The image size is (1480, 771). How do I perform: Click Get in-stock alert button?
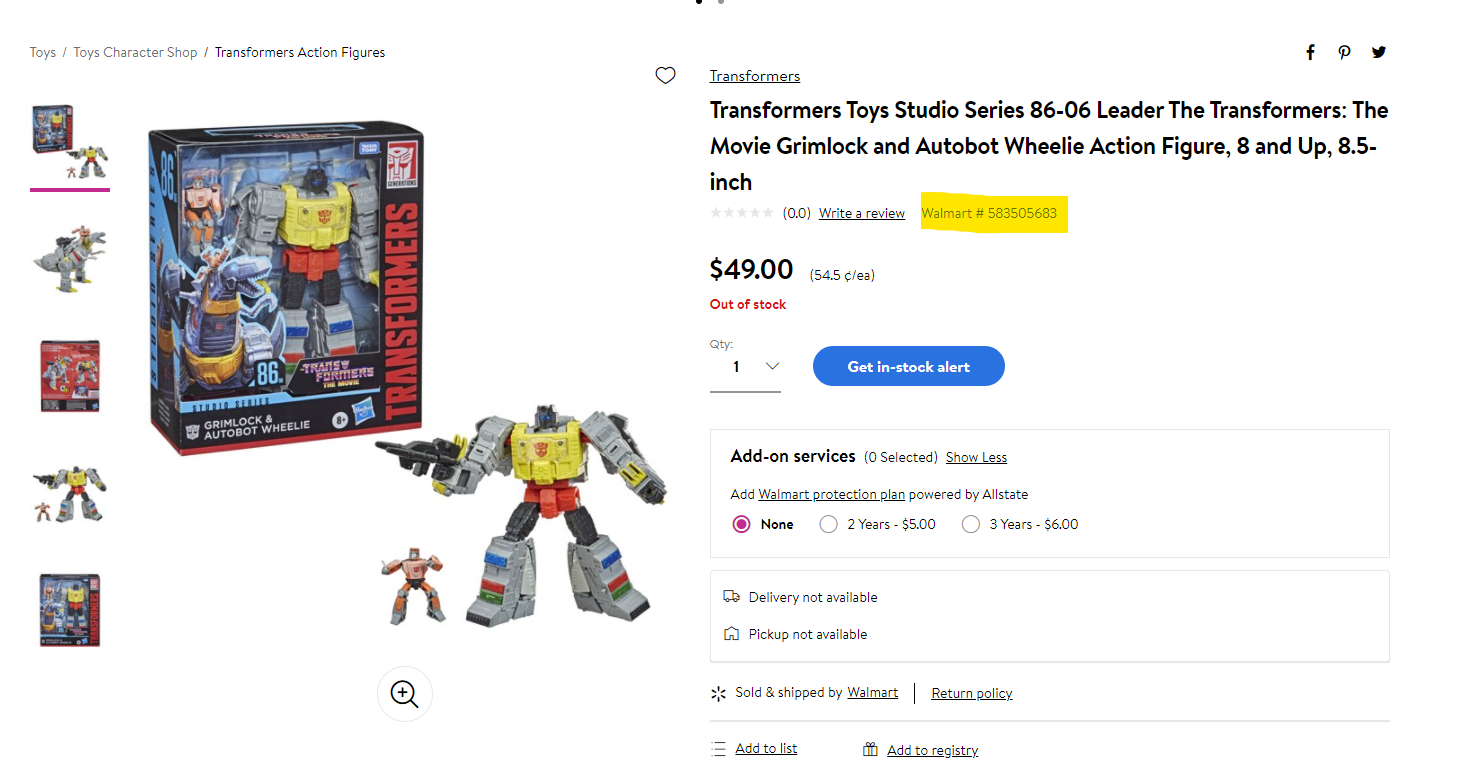(x=908, y=366)
